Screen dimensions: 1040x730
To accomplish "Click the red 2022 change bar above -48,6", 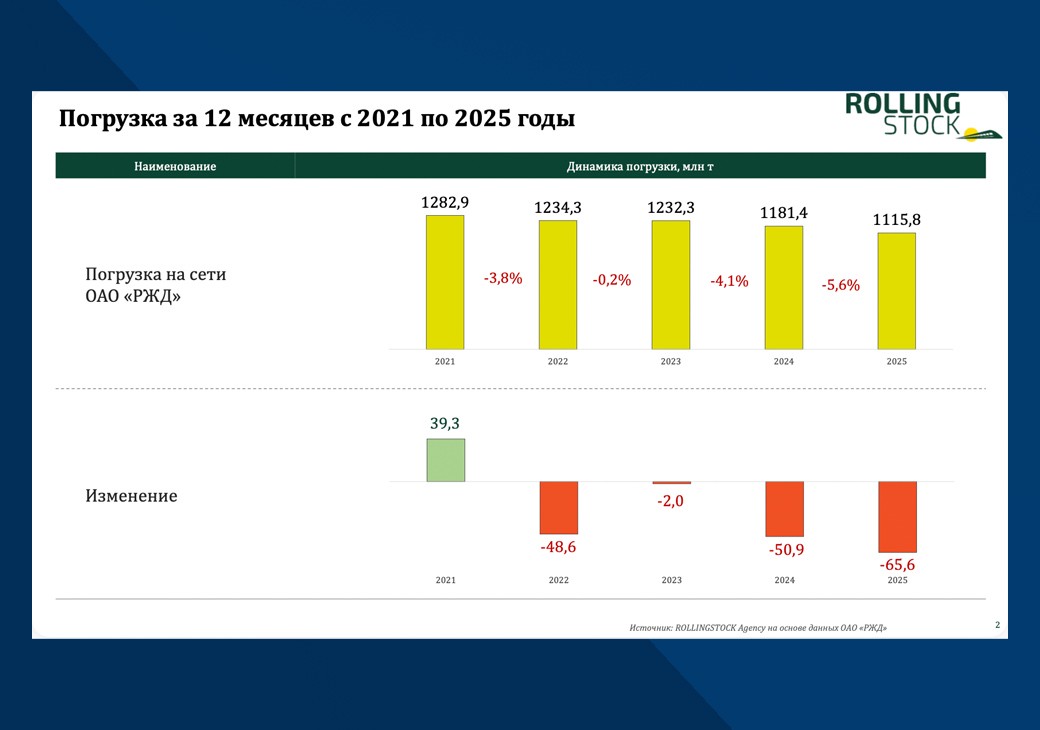I will click(558, 507).
